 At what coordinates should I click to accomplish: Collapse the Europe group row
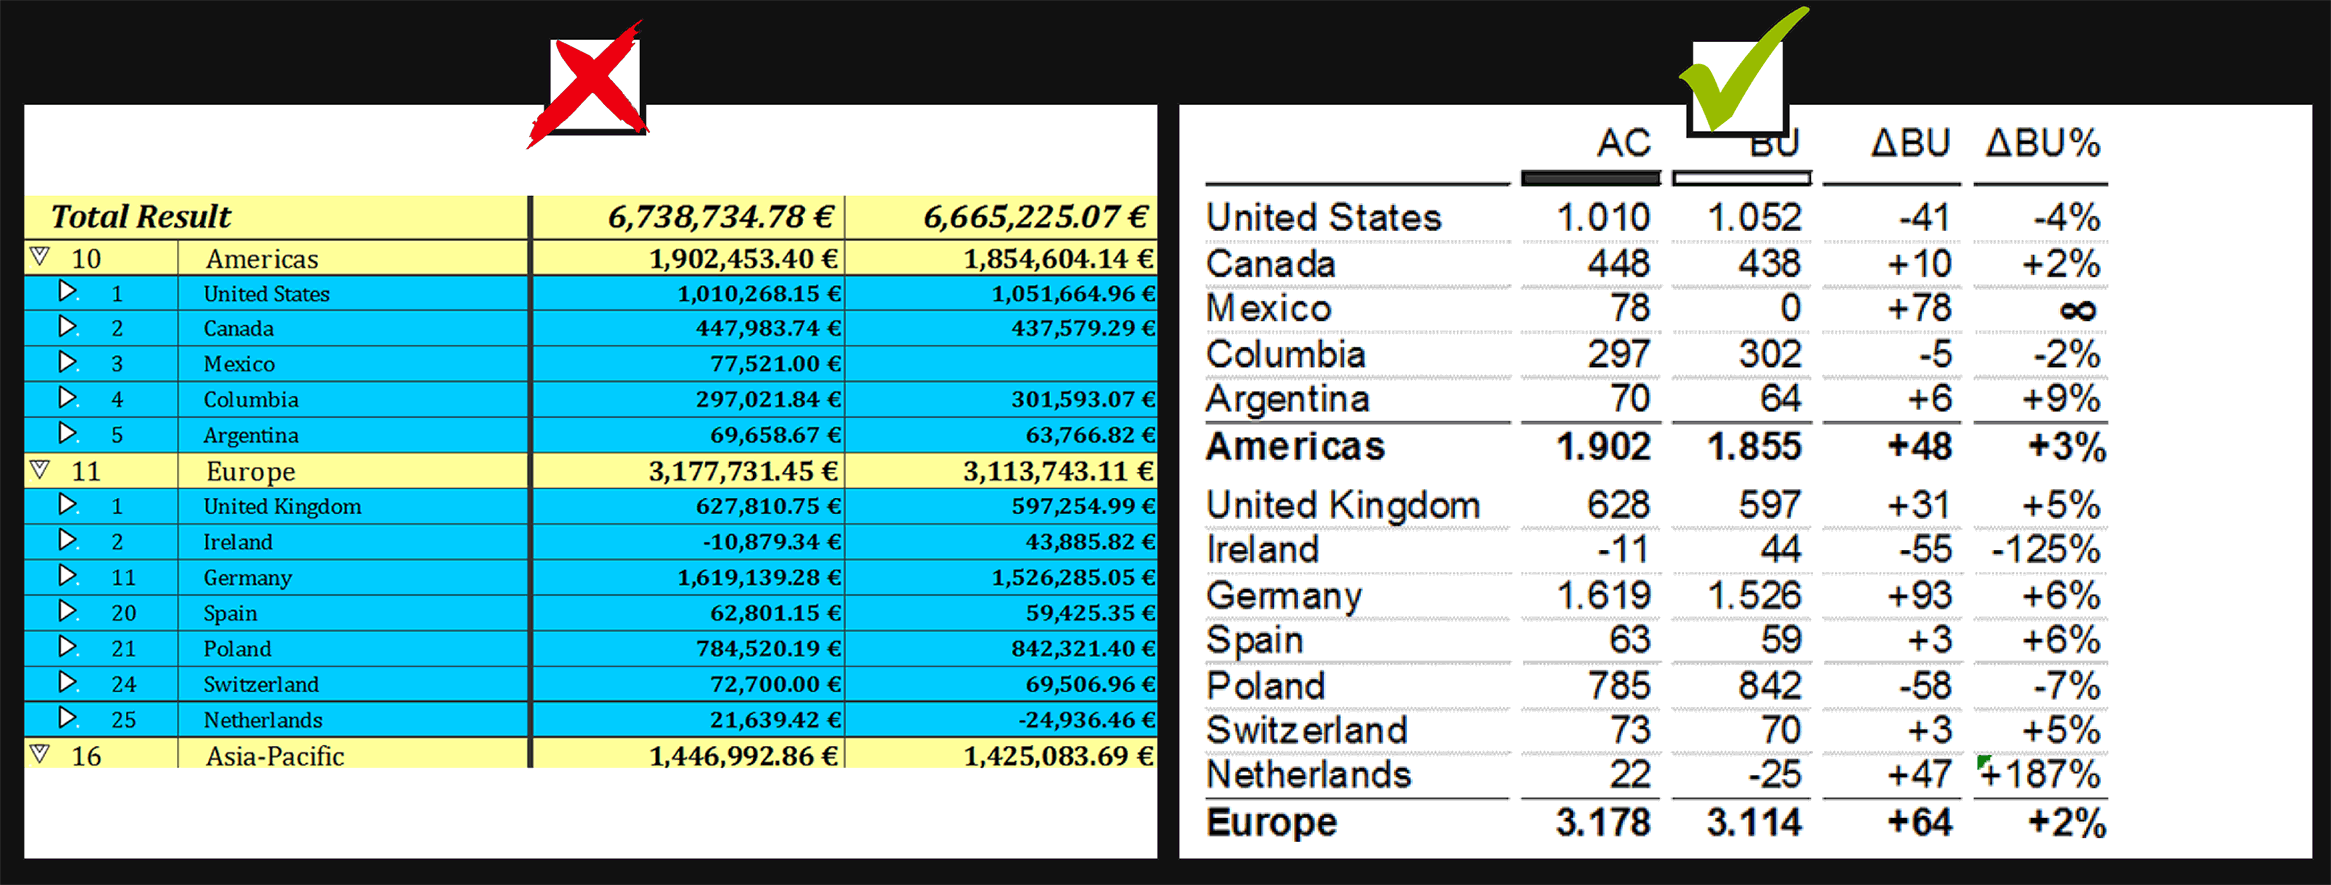[x=39, y=468]
